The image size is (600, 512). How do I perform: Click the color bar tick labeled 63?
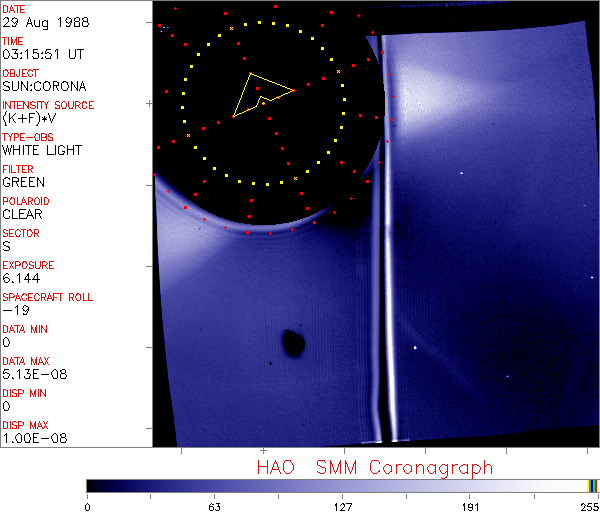coord(214,507)
